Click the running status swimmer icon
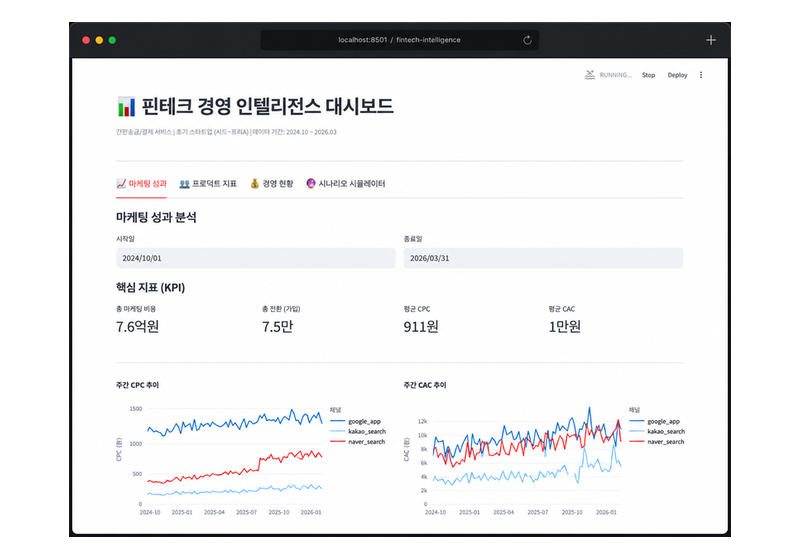Image resolution: width=800 pixels, height=560 pixels. pyautogui.click(x=589, y=75)
